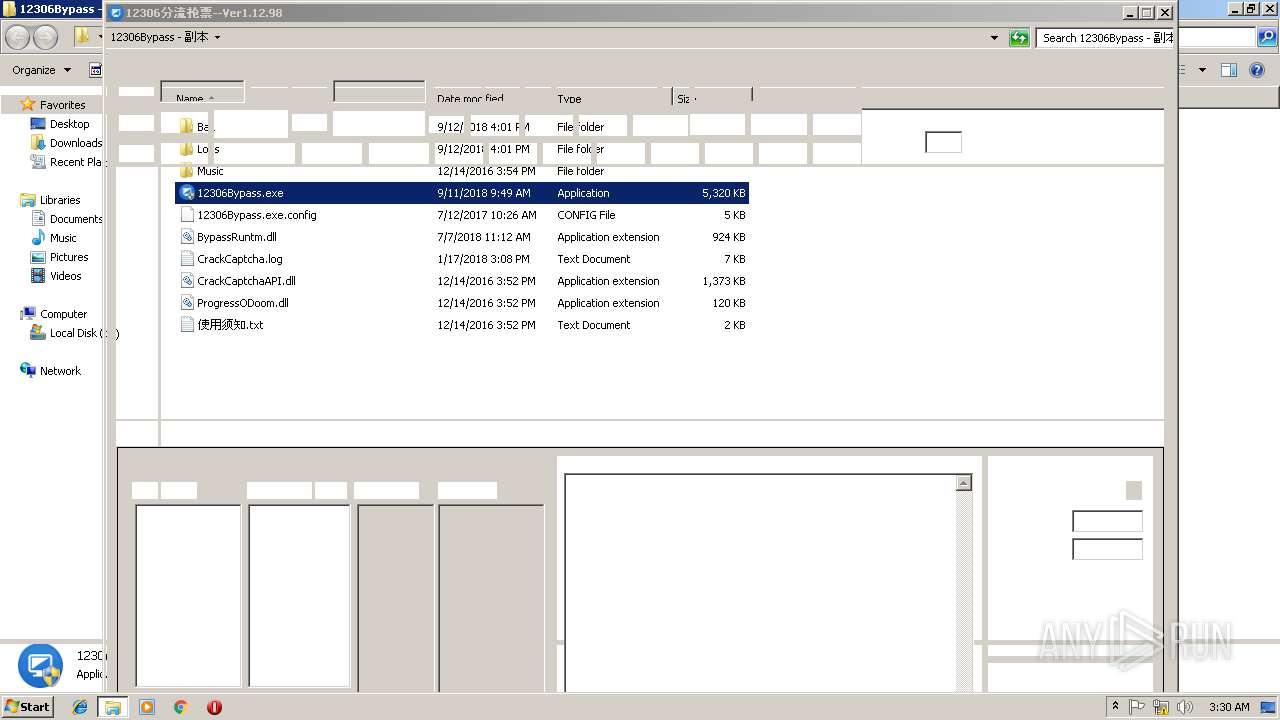Click the Windows Explorer taskbar icon
The height and width of the screenshot is (720, 1280).
click(x=113, y=707)
